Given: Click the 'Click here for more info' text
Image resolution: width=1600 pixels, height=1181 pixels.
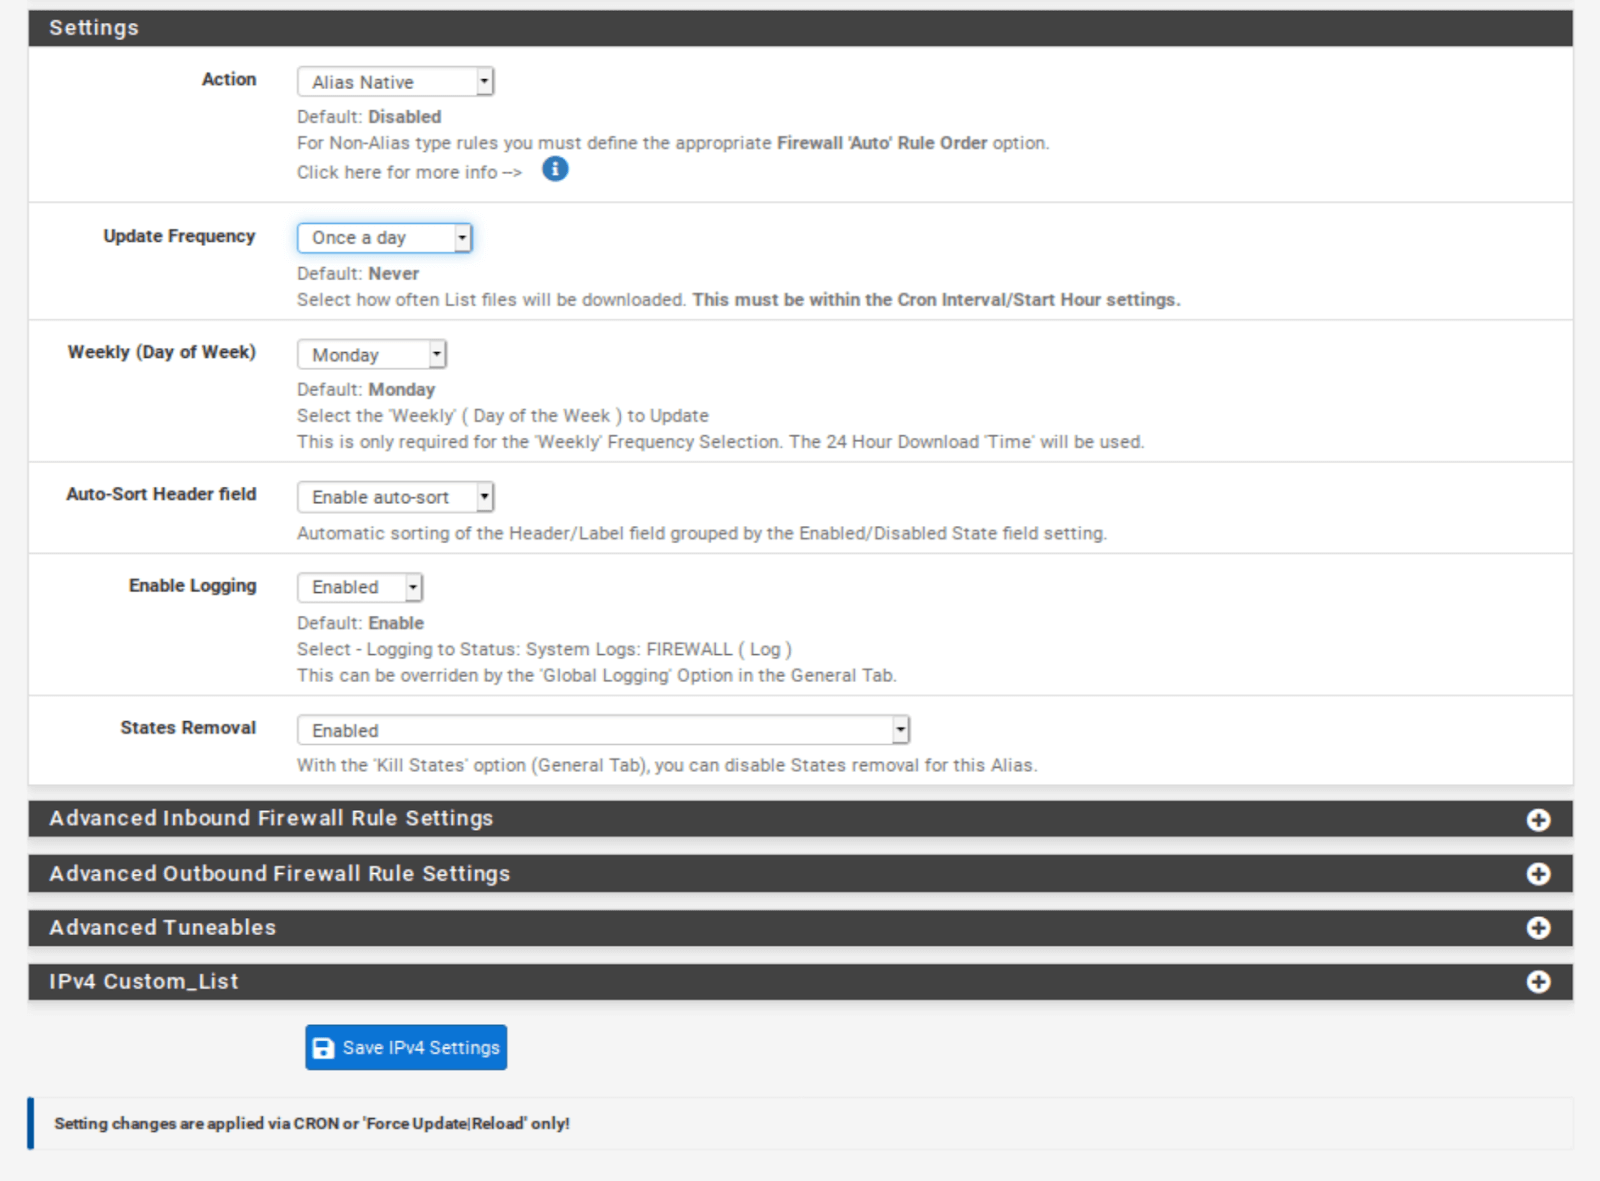Looking at the screenshot, I should pyautogui.click(x=409, y=172).
